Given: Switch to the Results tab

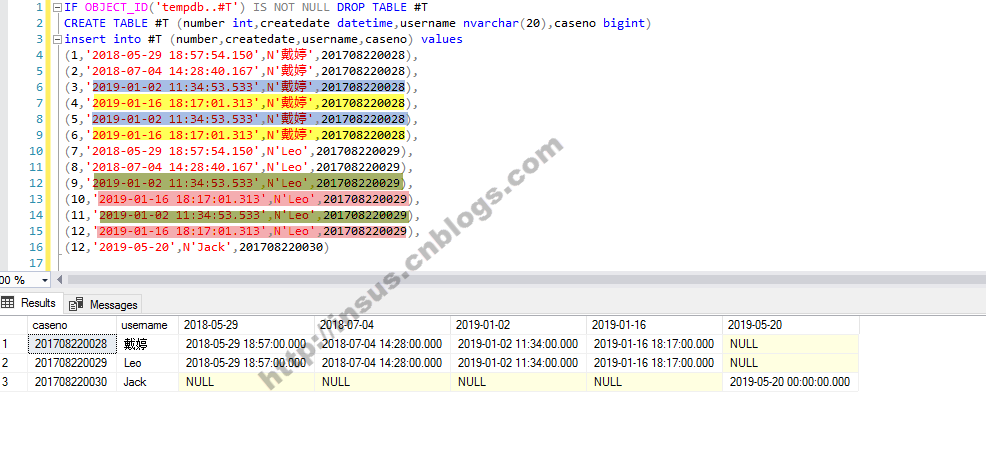Looking at the screenshot, I should (38, 303).
